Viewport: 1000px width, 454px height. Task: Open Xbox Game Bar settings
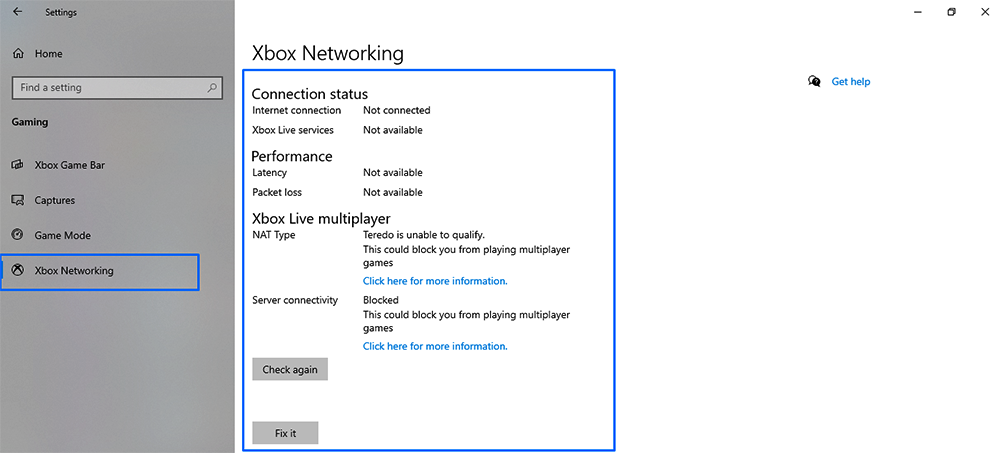(70, 165)
